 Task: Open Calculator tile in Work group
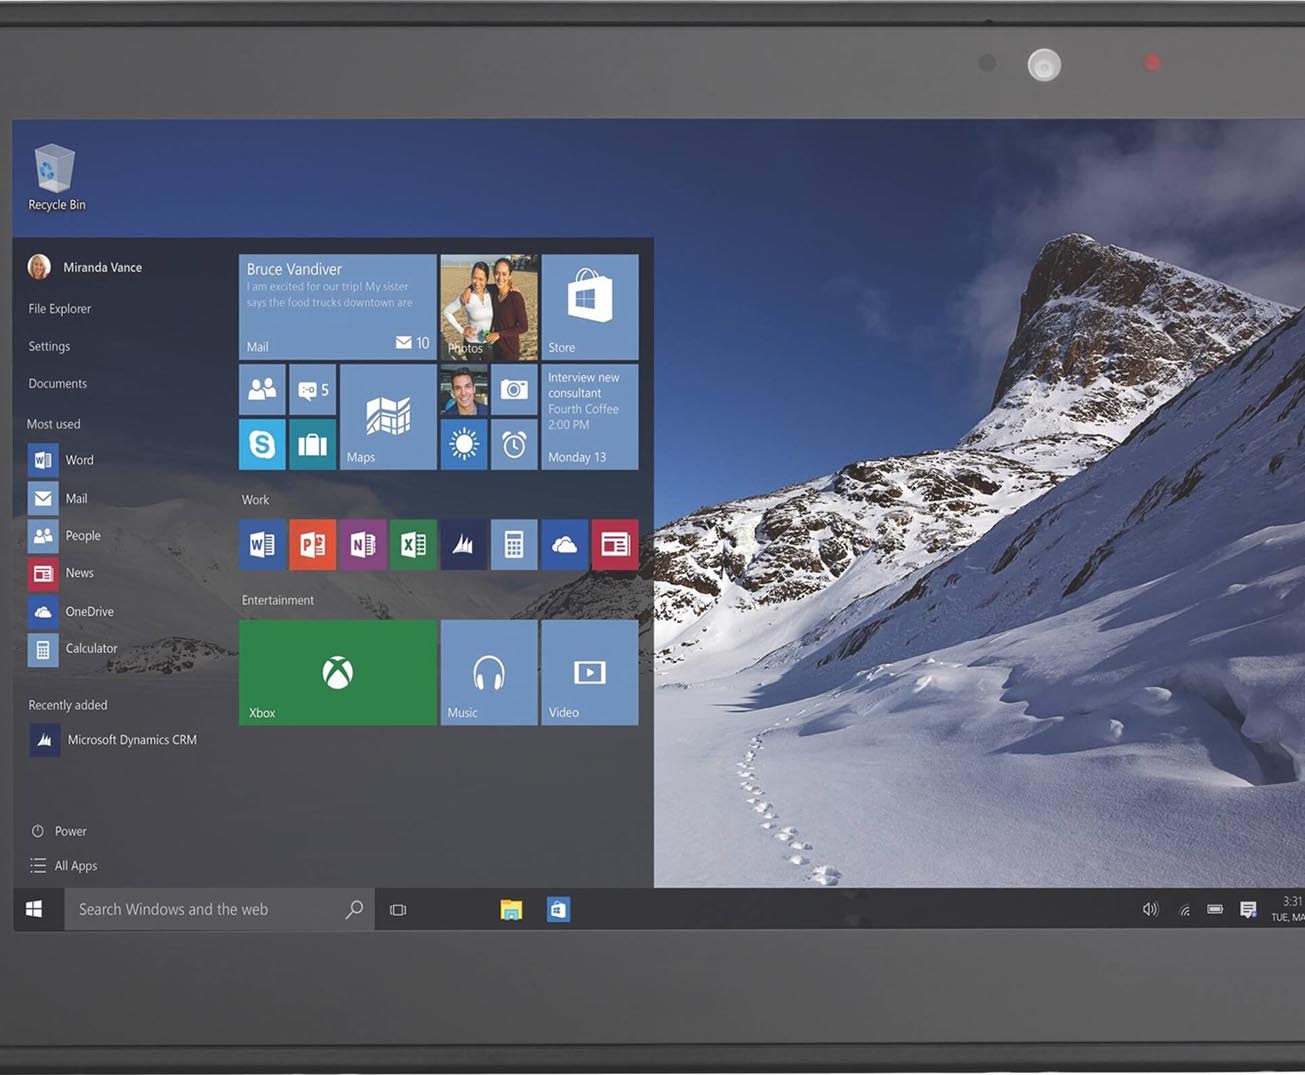click(x=514, y=544)
